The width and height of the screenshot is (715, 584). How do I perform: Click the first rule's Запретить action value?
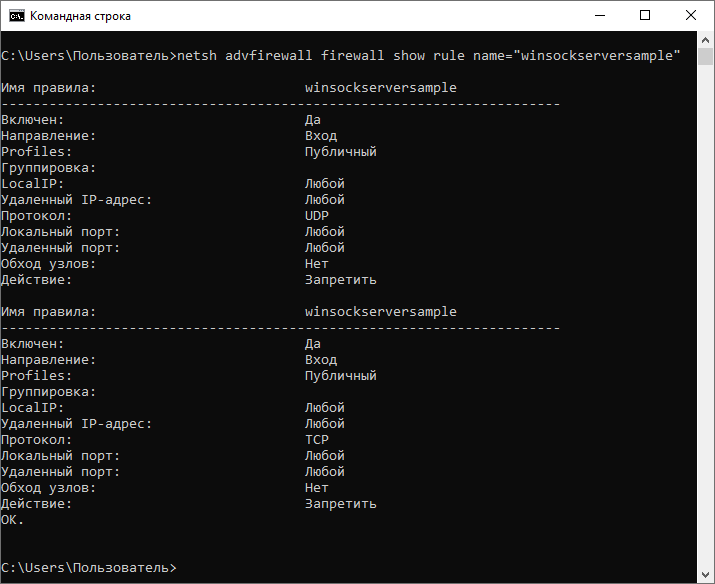(x=340, y=280)
